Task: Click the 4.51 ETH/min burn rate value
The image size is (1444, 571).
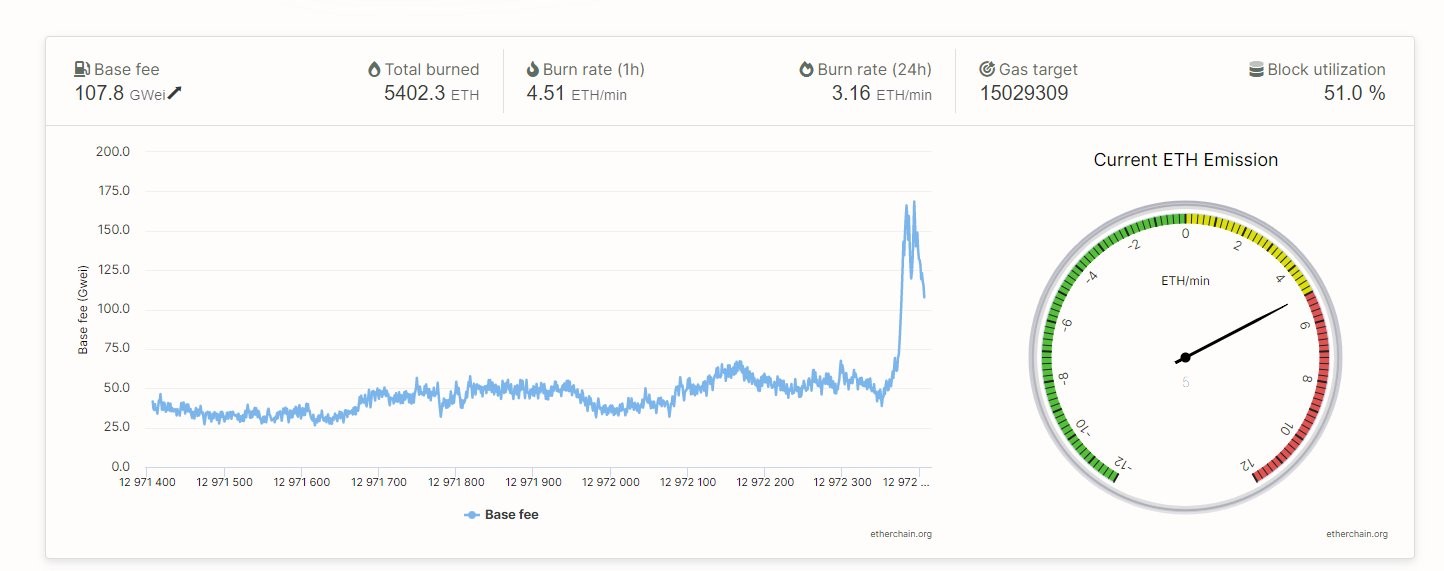Action: pyautogui.click(x=577, y=94)
